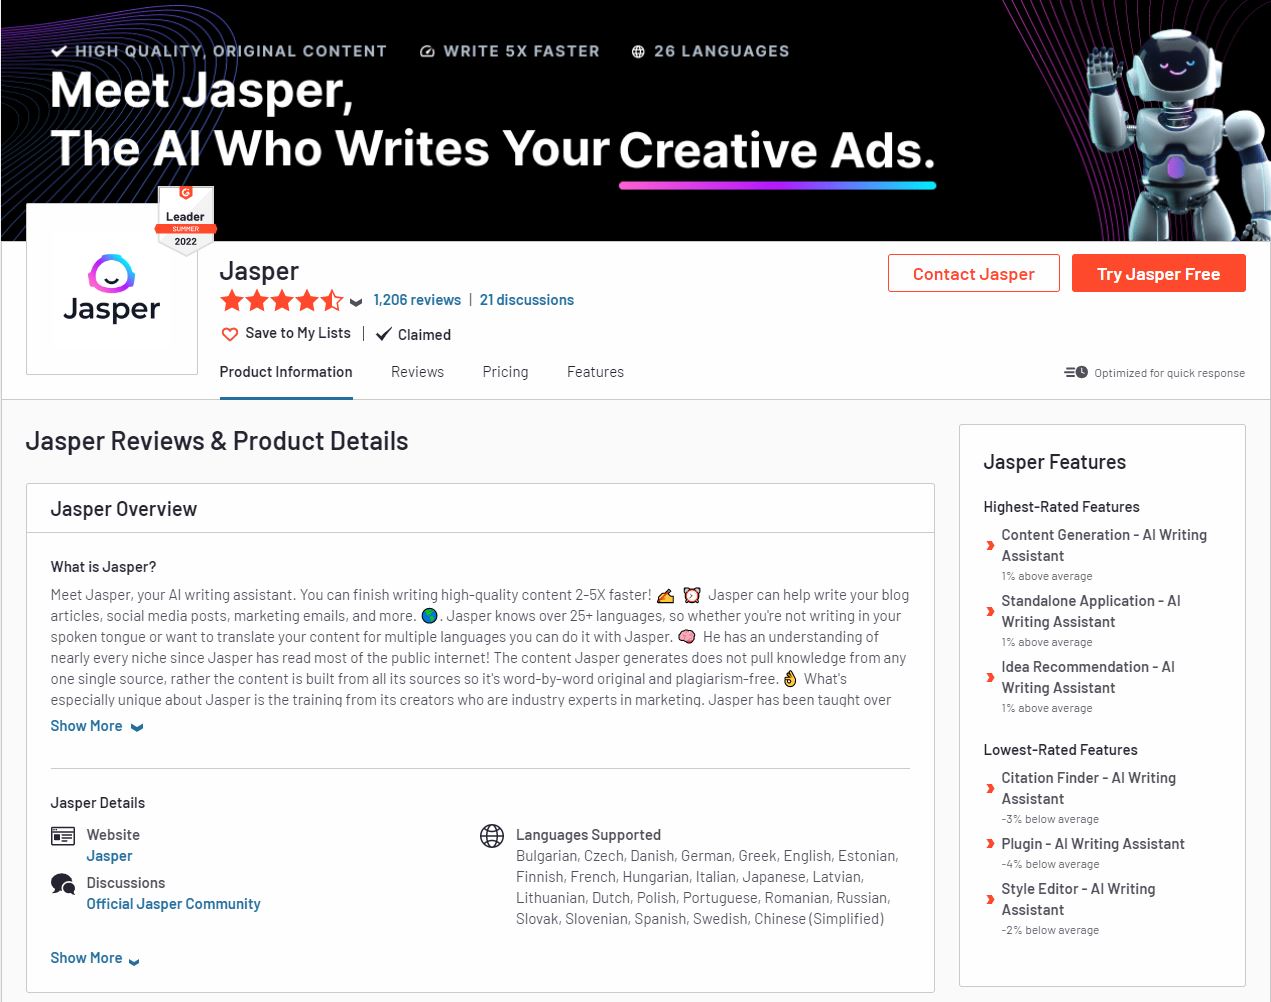Image resolution: width=1271 pixels, height=1002 pixels.
Task: Click the 'Jasper Features' sidebar title
Action: pyautogui.click(x=1054, y=462)
